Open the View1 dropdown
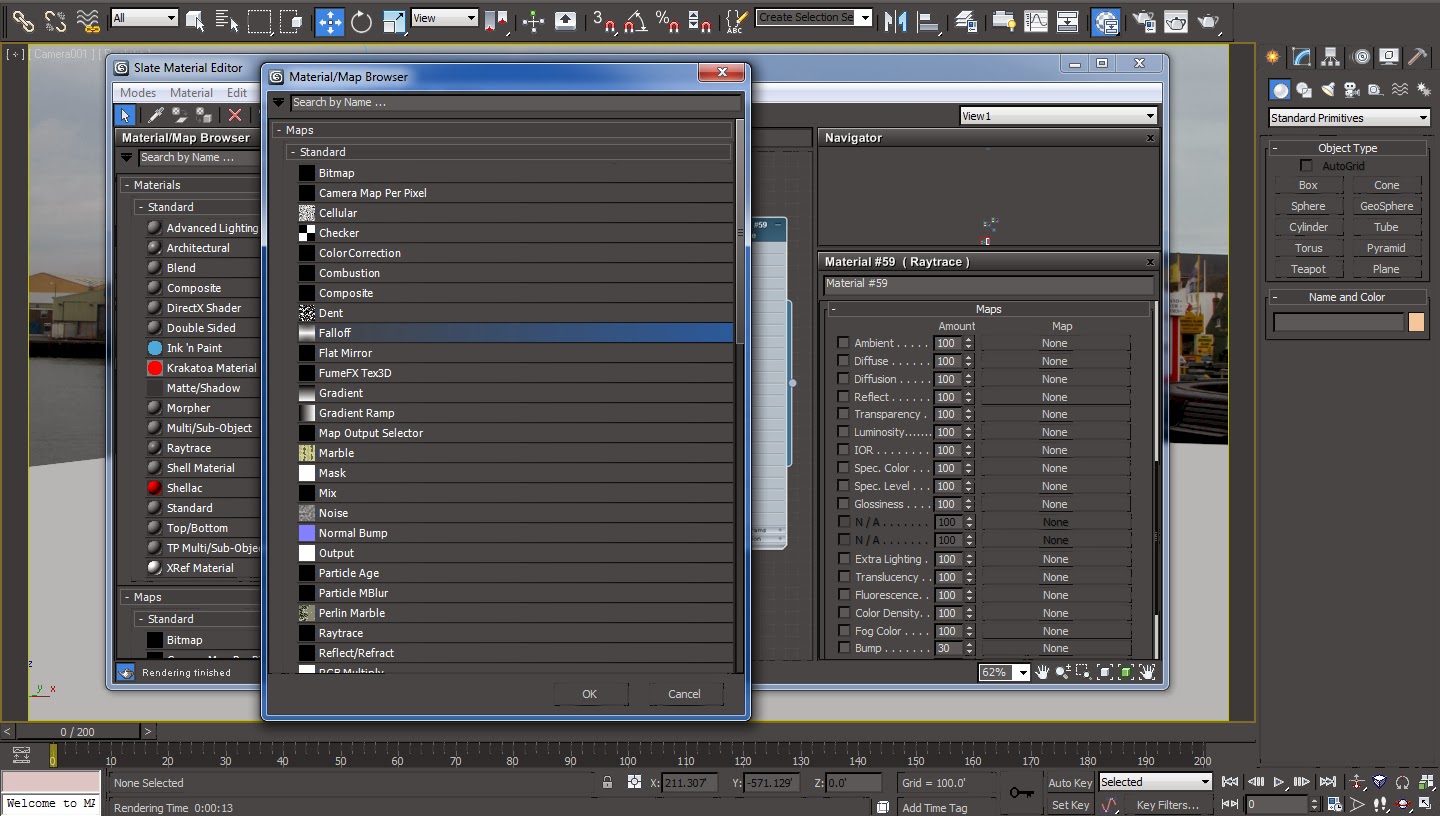Viewport: 1440px width, 816px height. [1058, 116]
